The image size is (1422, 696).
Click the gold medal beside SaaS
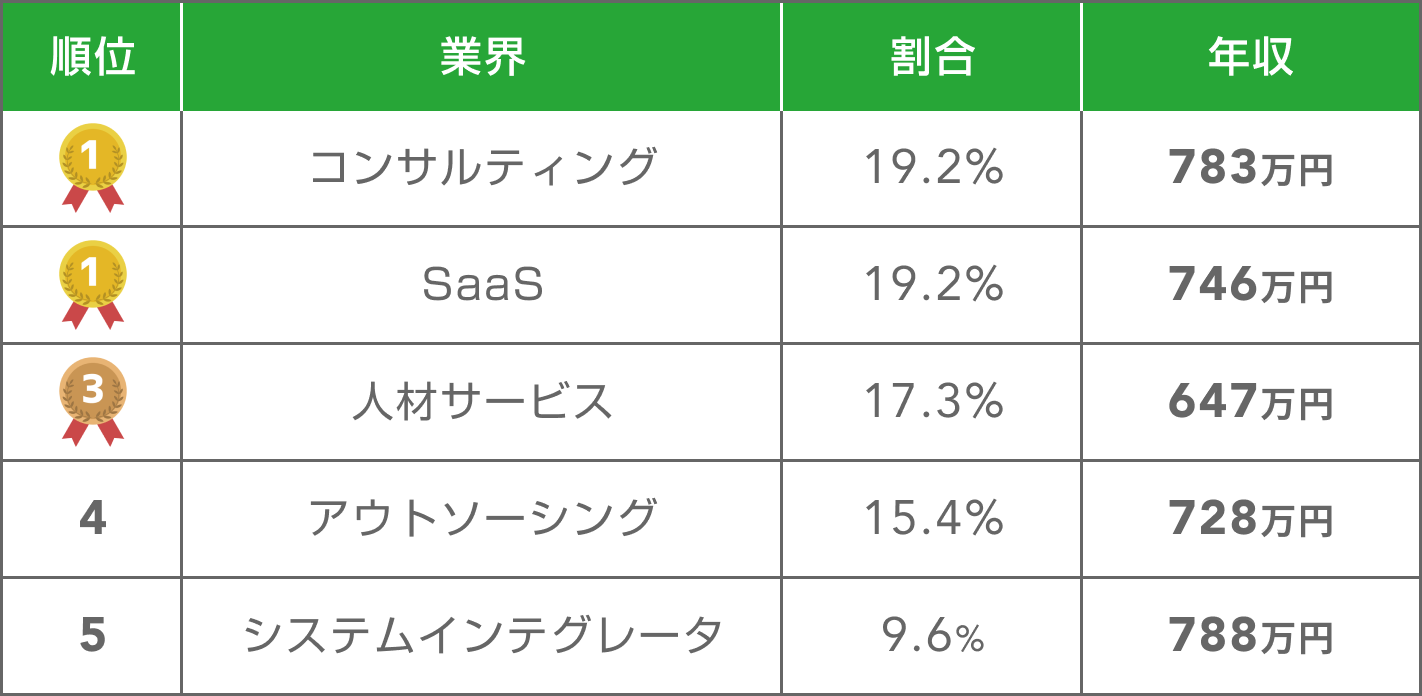pyautogui.click(x=92, y=285)
